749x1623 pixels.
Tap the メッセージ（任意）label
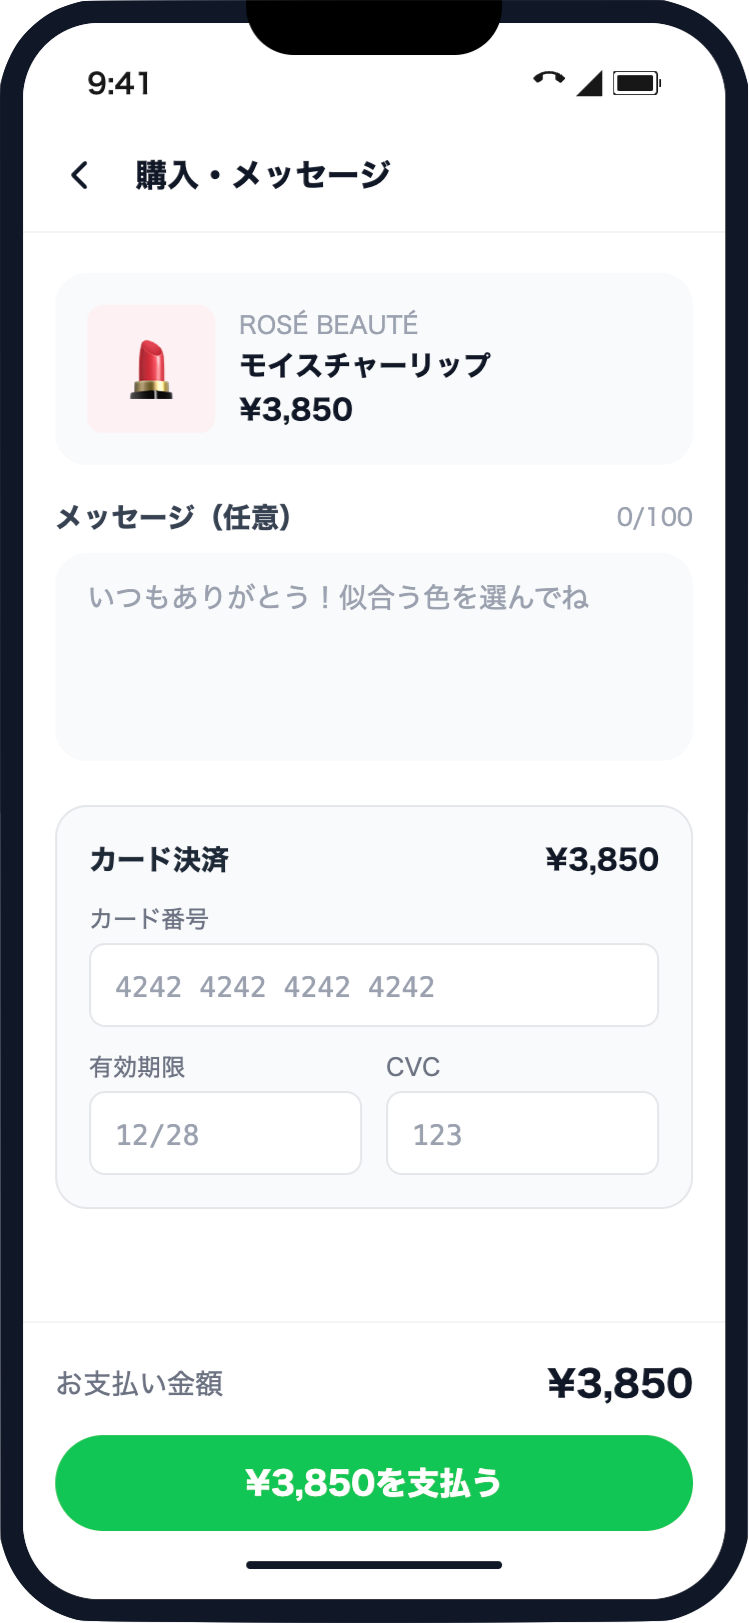coord(174,517)
